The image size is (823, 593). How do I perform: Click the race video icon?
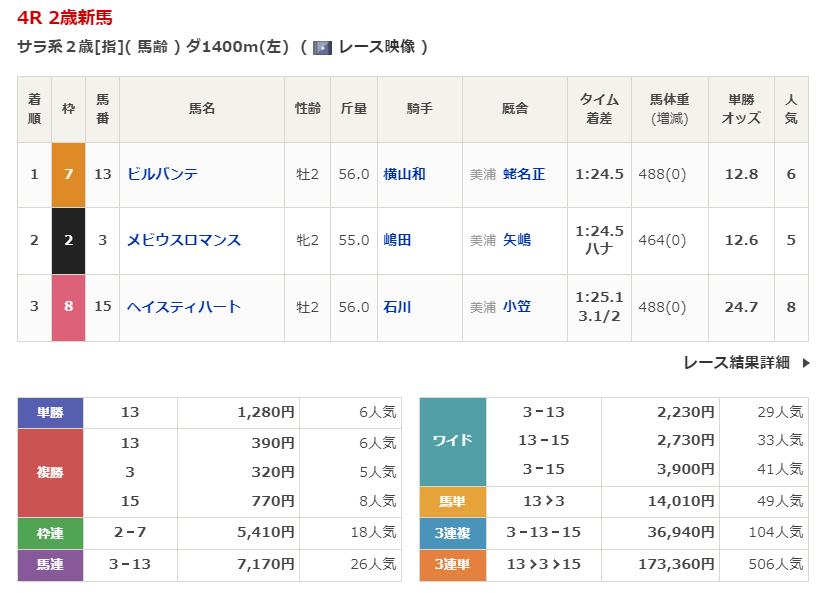tap(322, 47)
